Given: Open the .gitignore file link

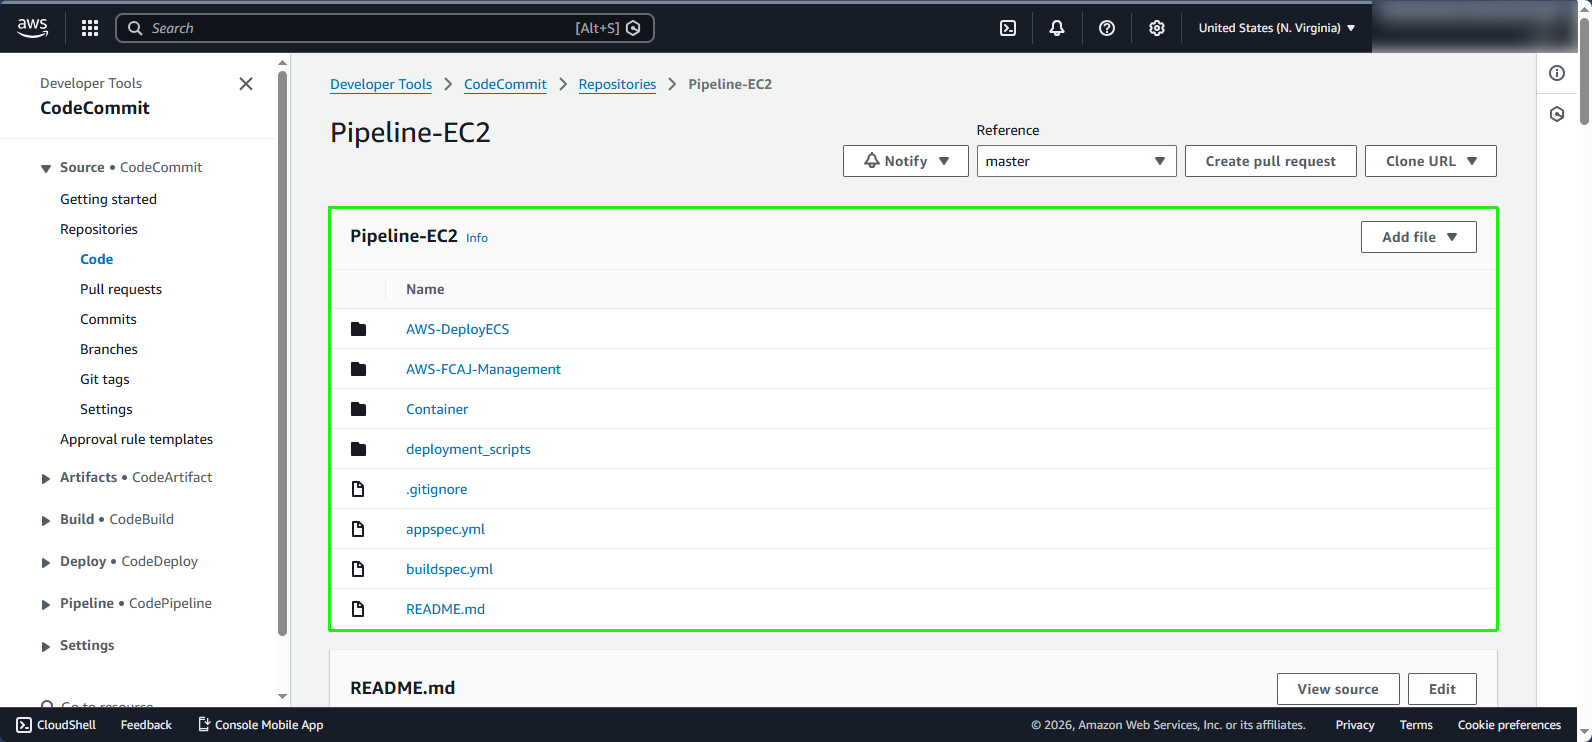Looking at the screenshot, I should pos(436,489).
